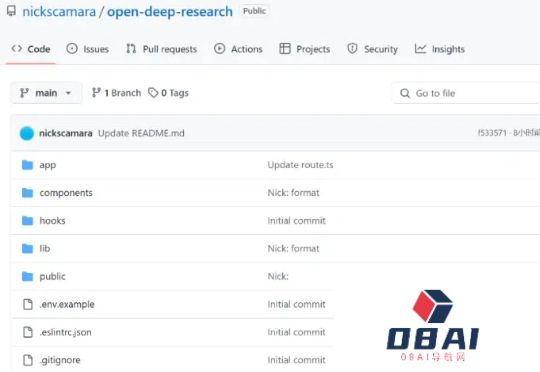The height and width of the screenshot is (372, 540).
Task: Click the tag icon beside 0 Tags
Action: 153,93
